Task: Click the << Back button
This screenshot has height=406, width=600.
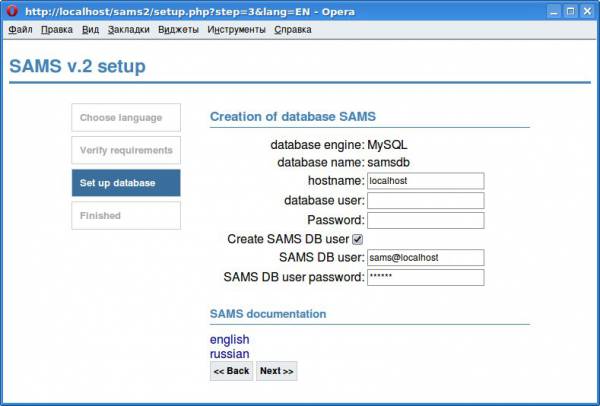Action: click(231, 371)
